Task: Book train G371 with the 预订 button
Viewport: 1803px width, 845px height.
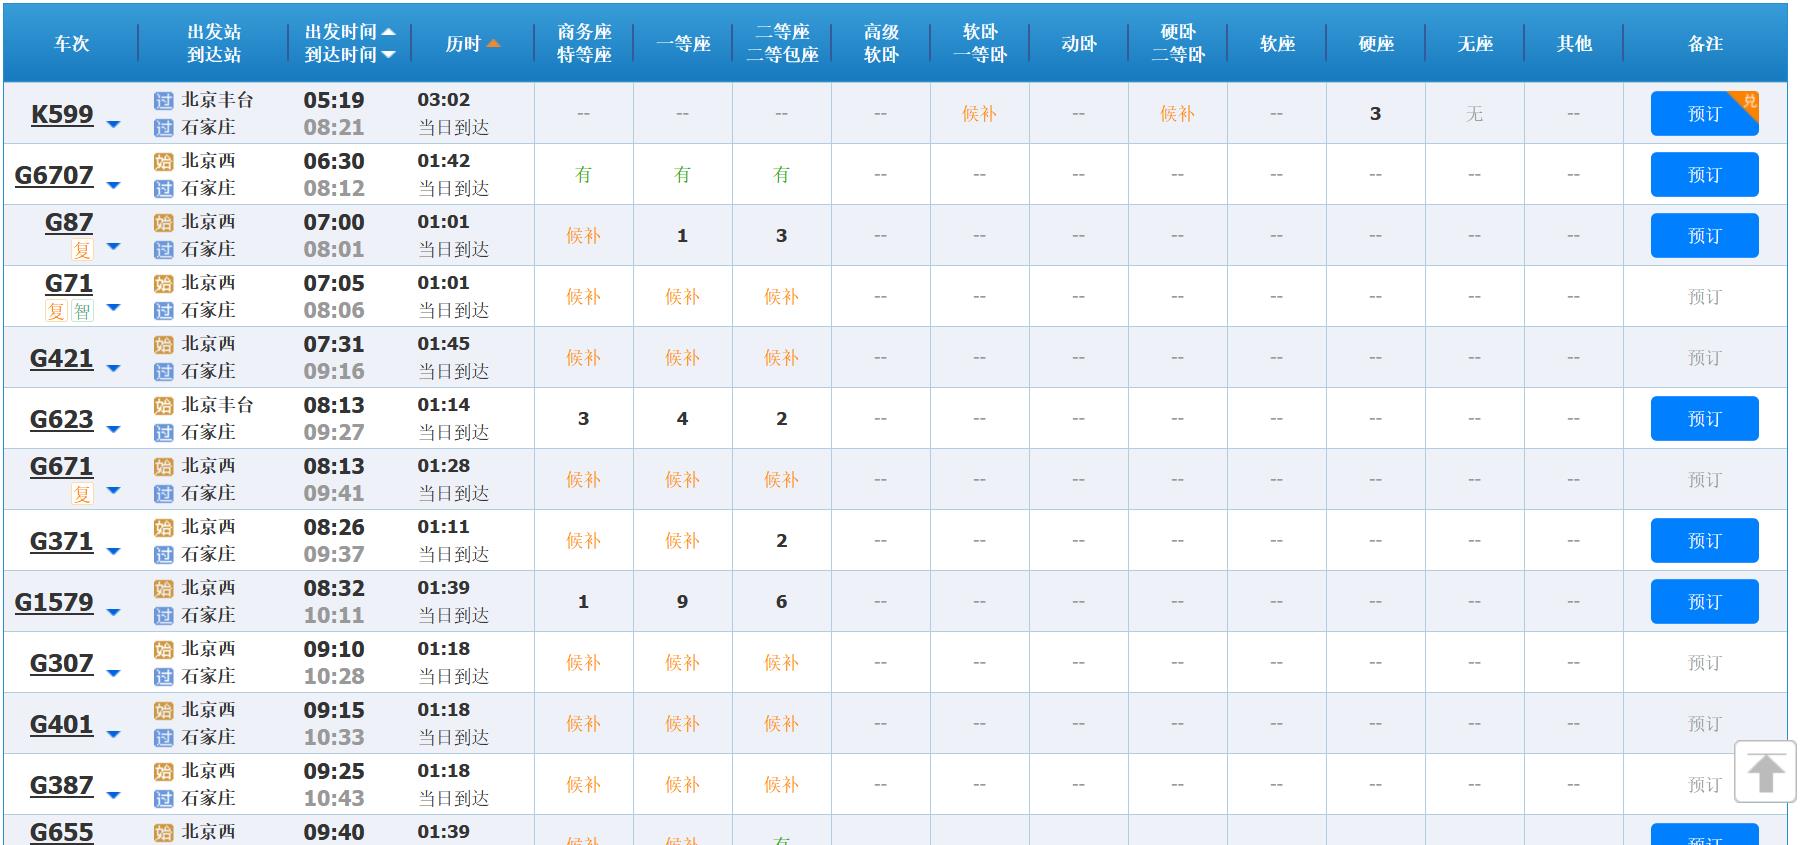Action: point(1704,541)
